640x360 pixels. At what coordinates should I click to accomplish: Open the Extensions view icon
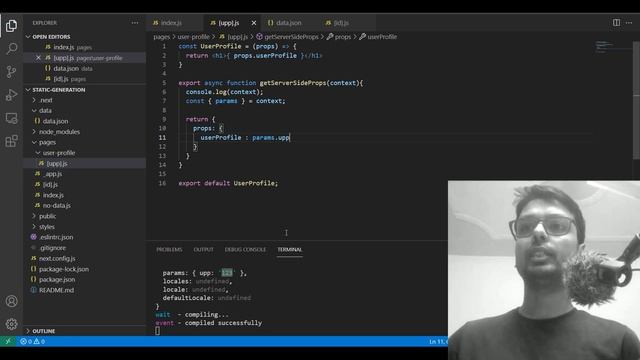click(11, 141)
